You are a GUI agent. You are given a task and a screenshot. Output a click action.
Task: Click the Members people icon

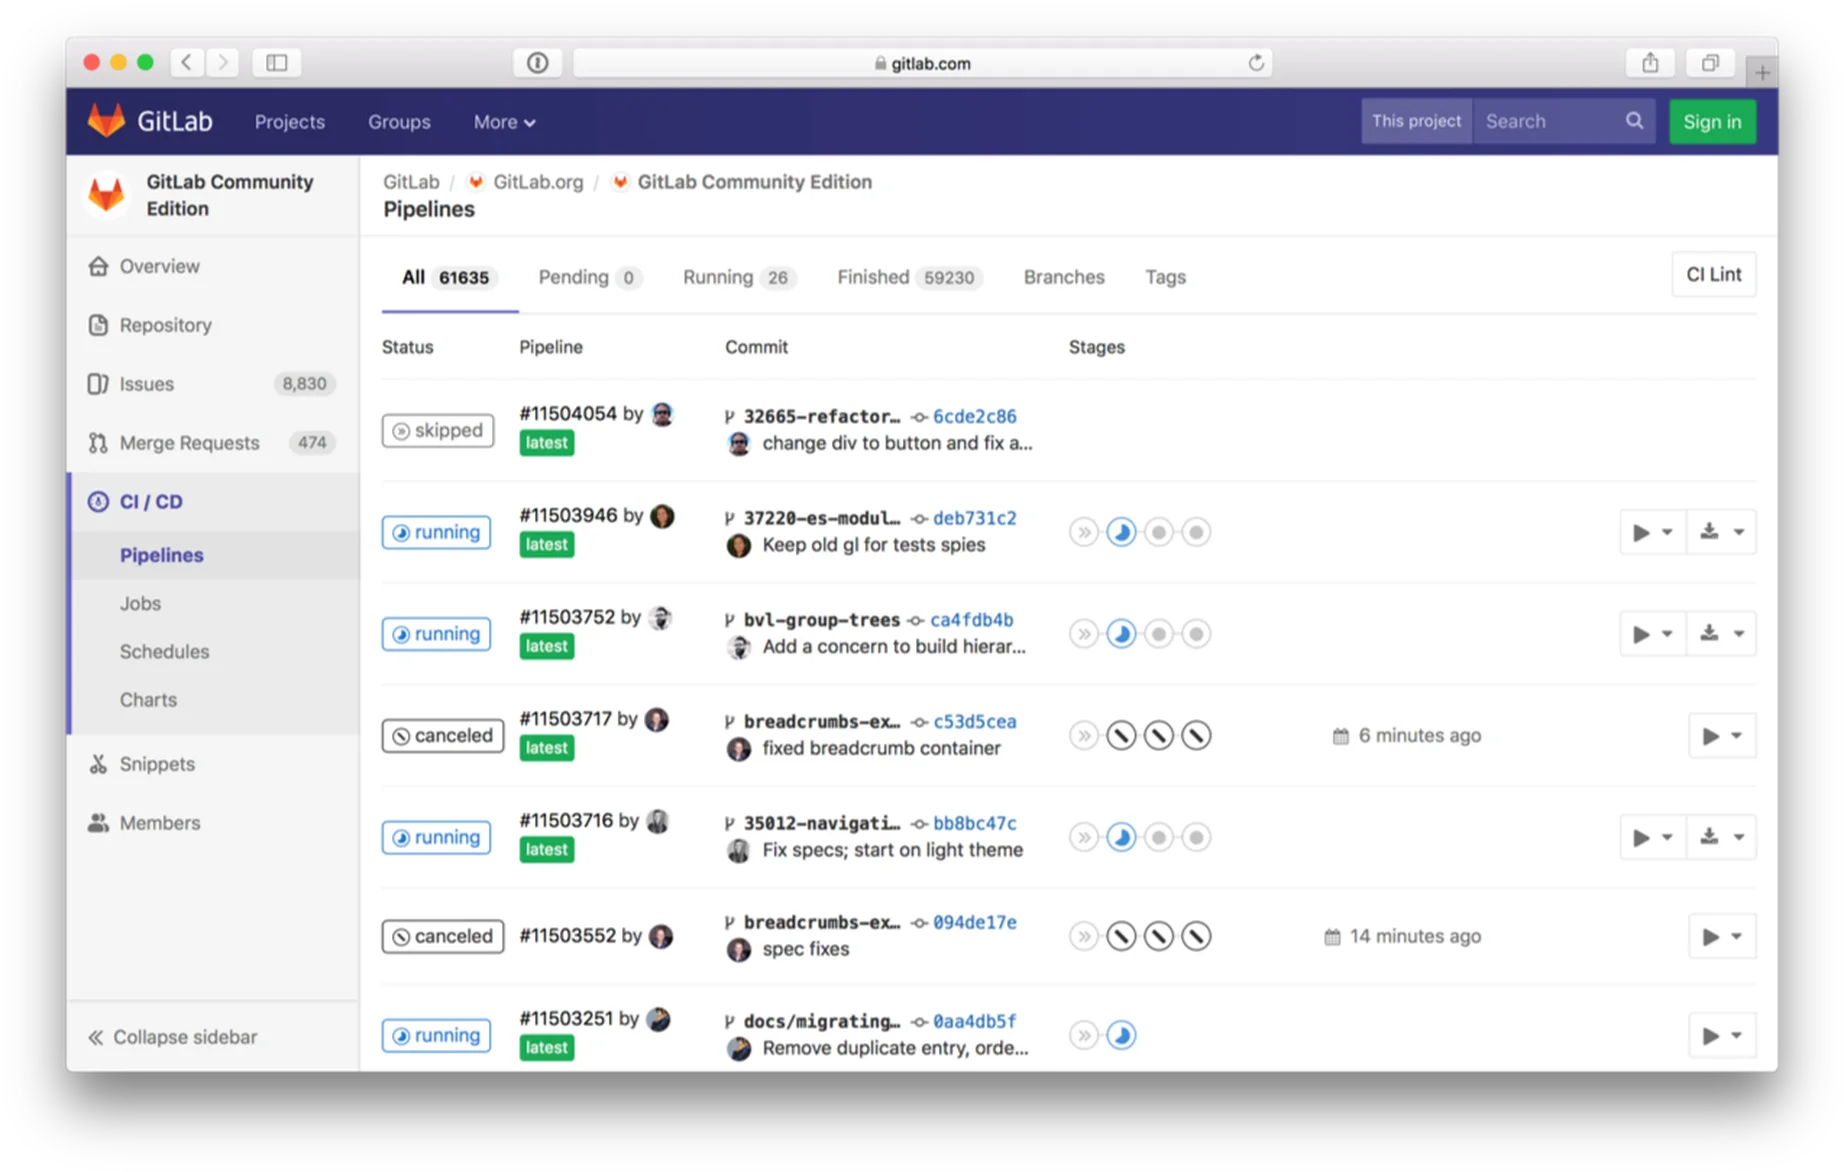pos(97,822)
